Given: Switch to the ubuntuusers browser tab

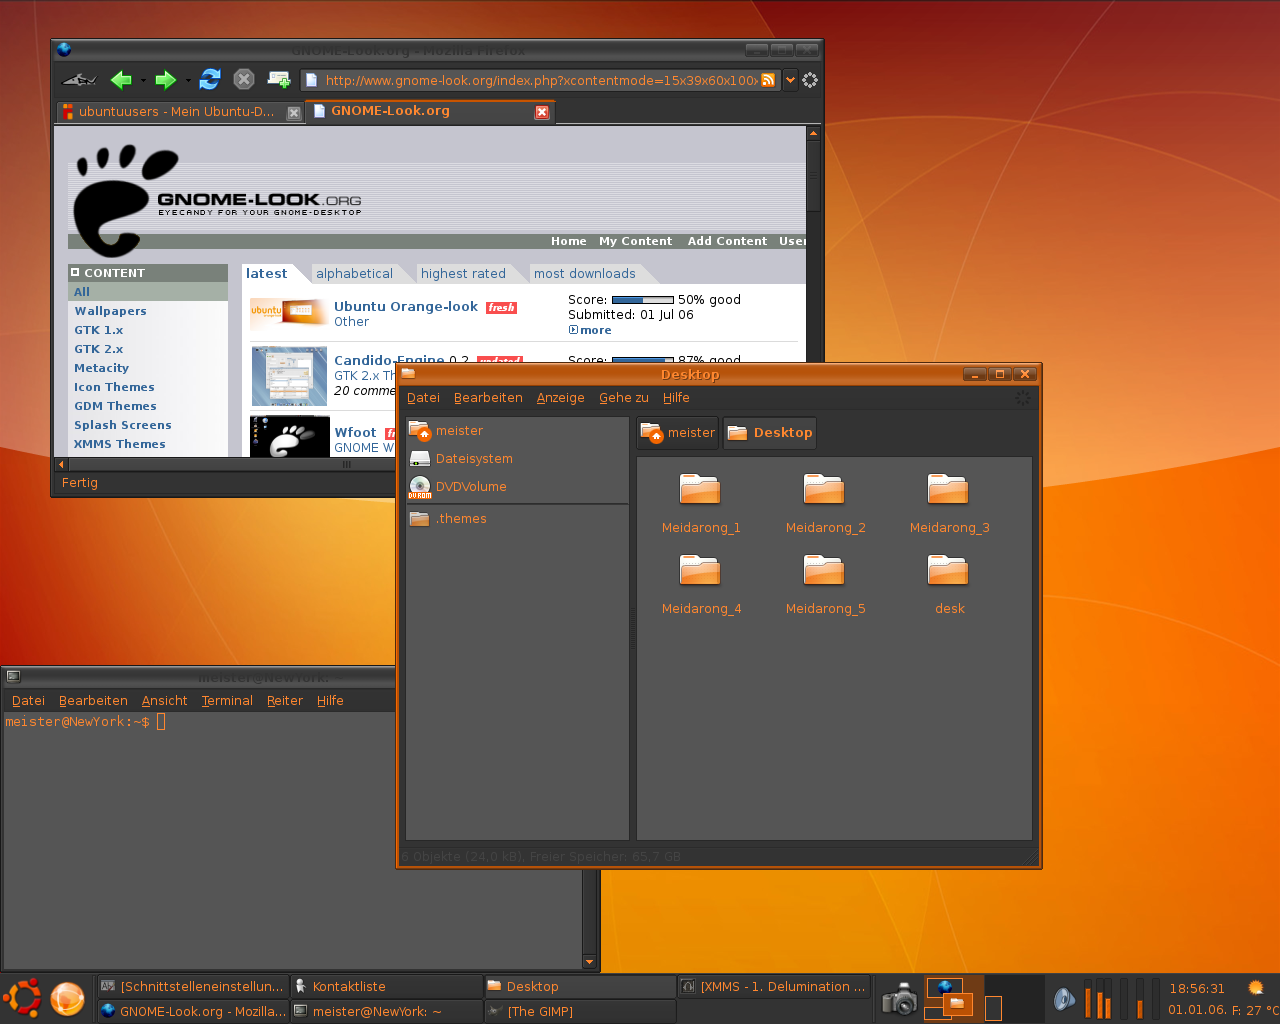Looking at the screenshot, I should (x=180, y=112).
